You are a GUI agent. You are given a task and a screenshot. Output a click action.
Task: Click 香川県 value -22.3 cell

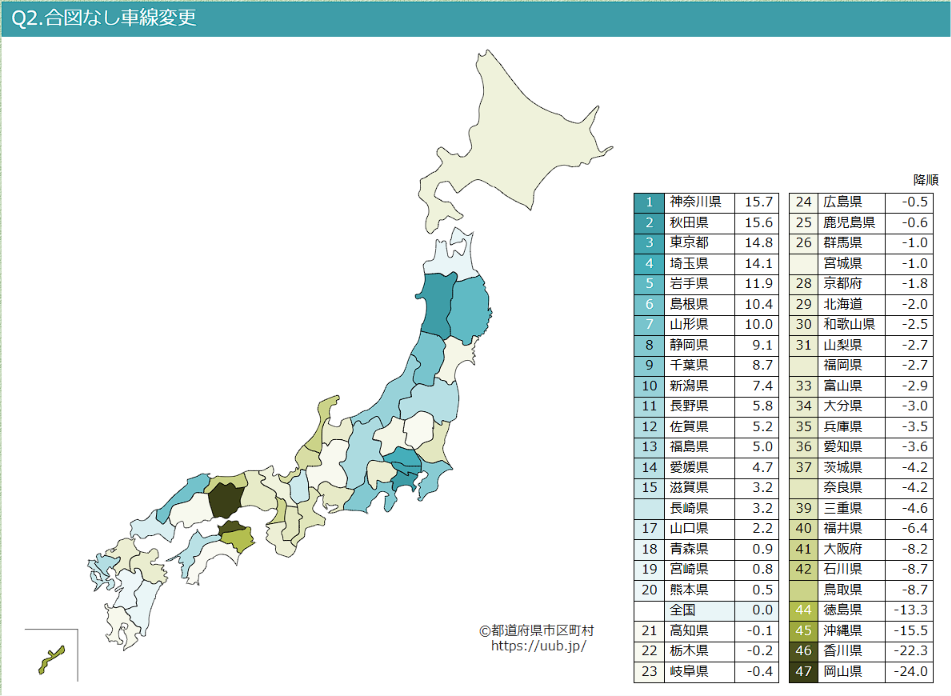point(909,651)
